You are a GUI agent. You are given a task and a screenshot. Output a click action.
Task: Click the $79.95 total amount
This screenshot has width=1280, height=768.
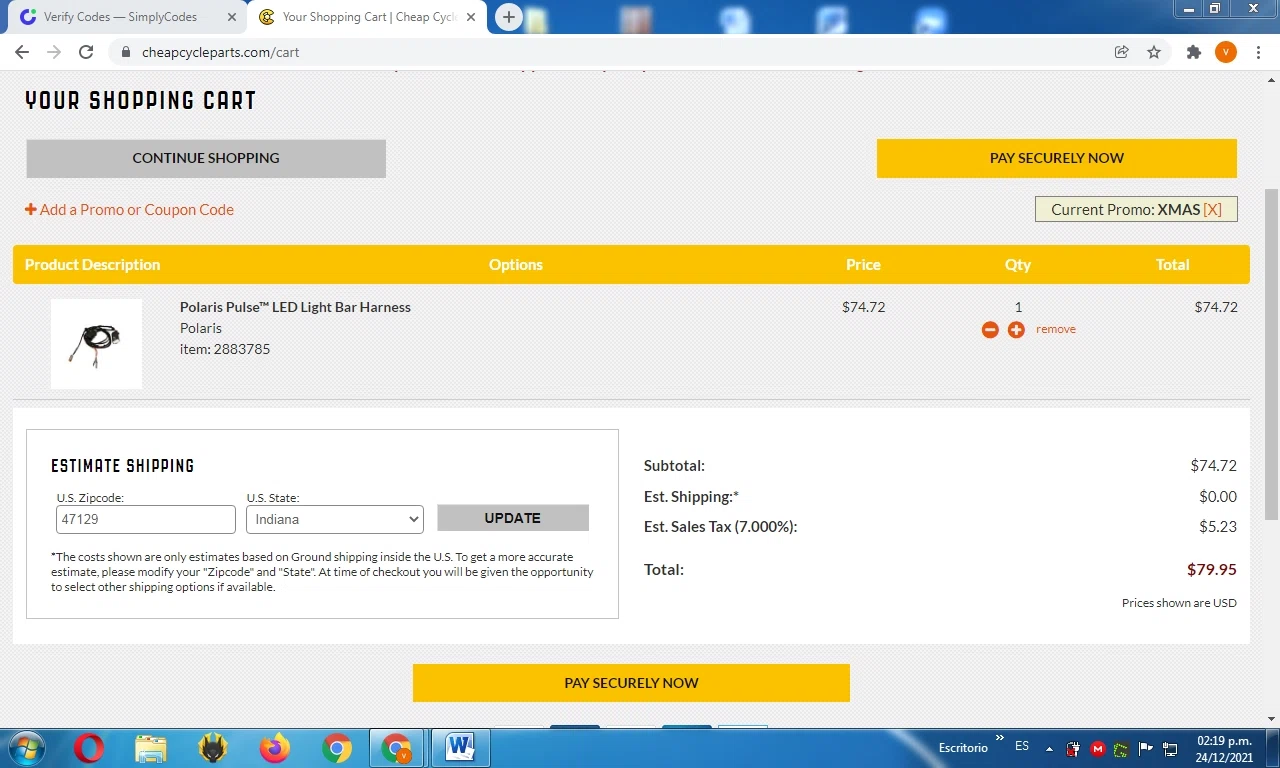coord(1212,570)
